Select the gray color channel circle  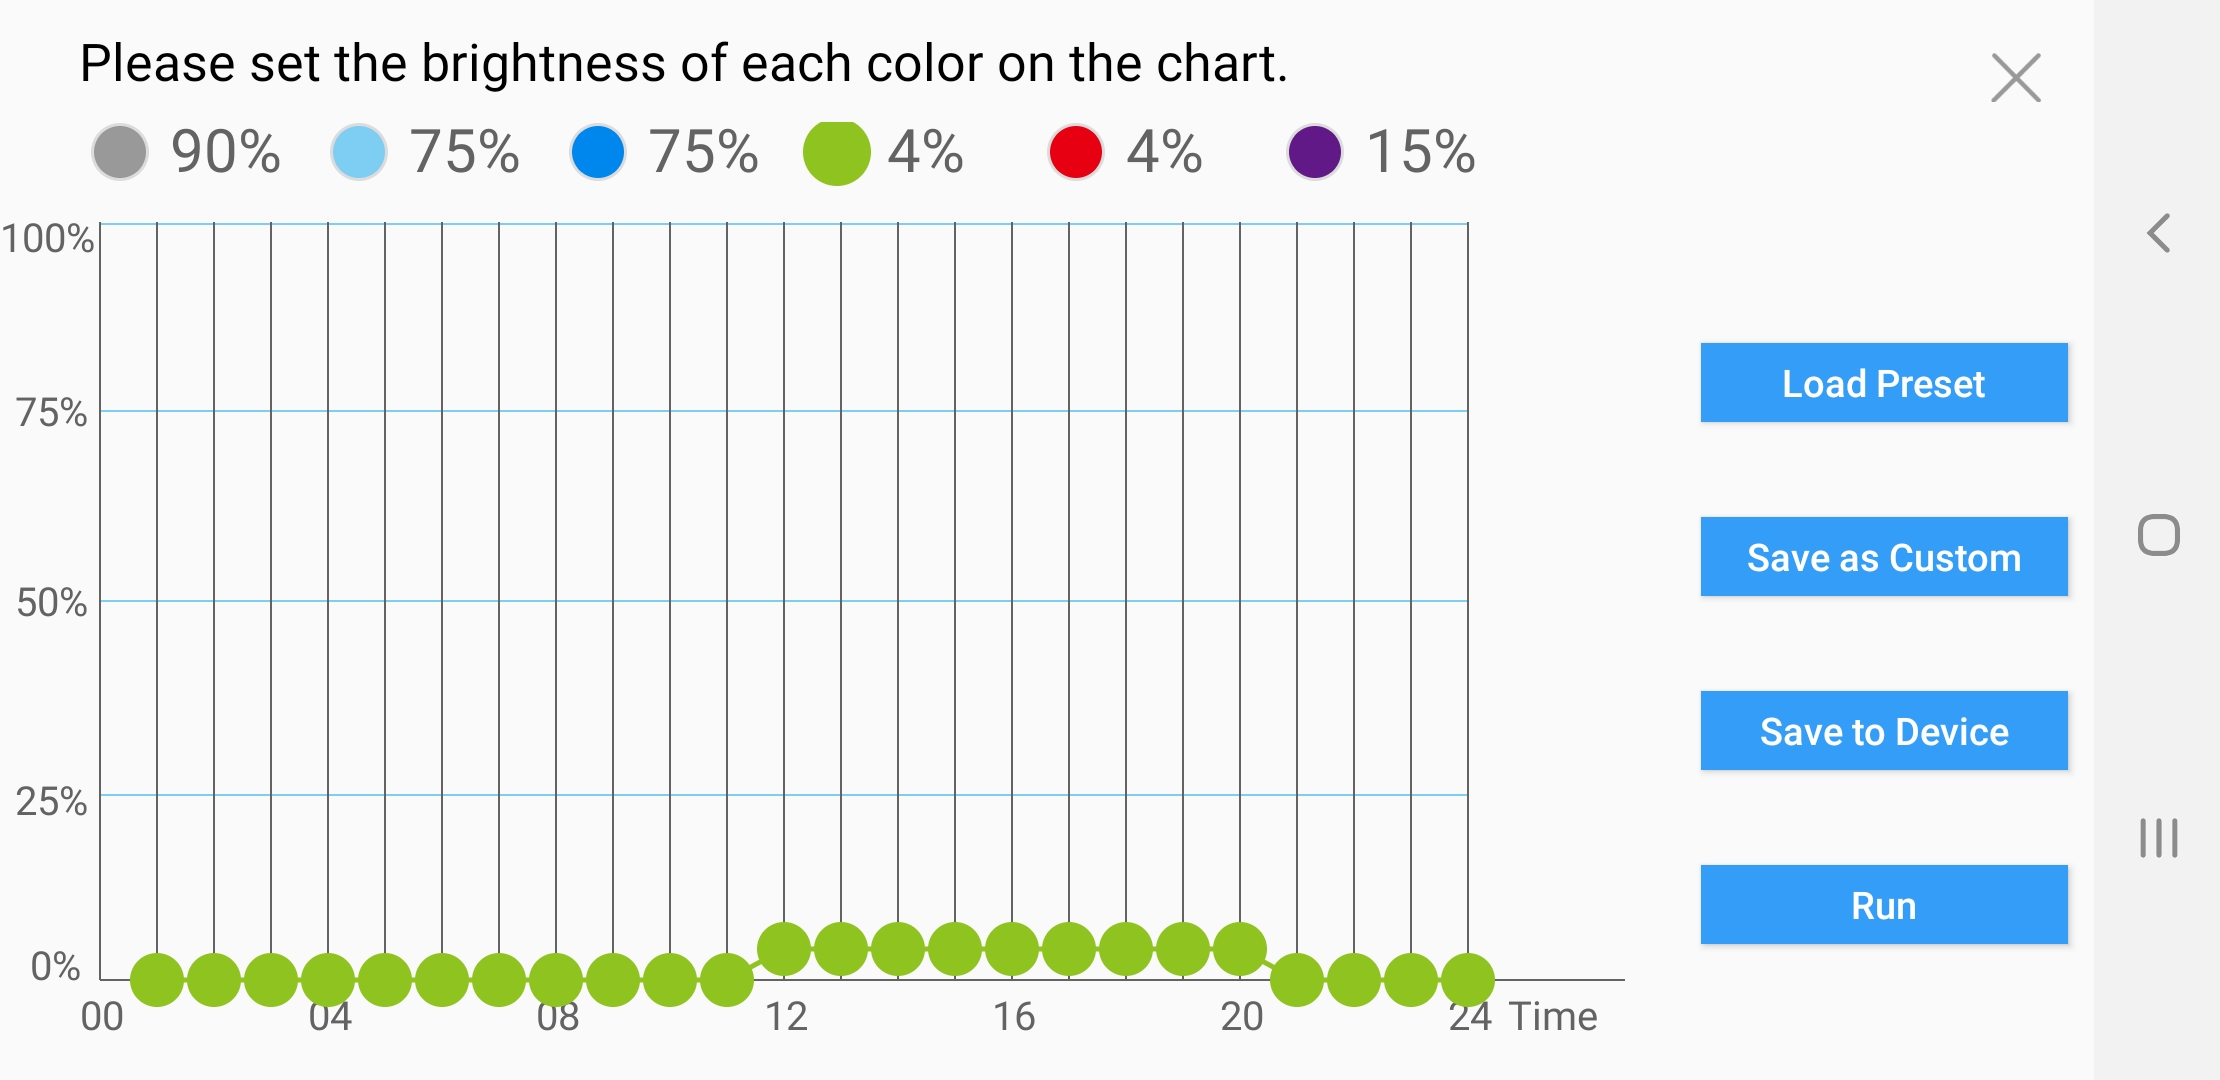(x=120, y=152)
